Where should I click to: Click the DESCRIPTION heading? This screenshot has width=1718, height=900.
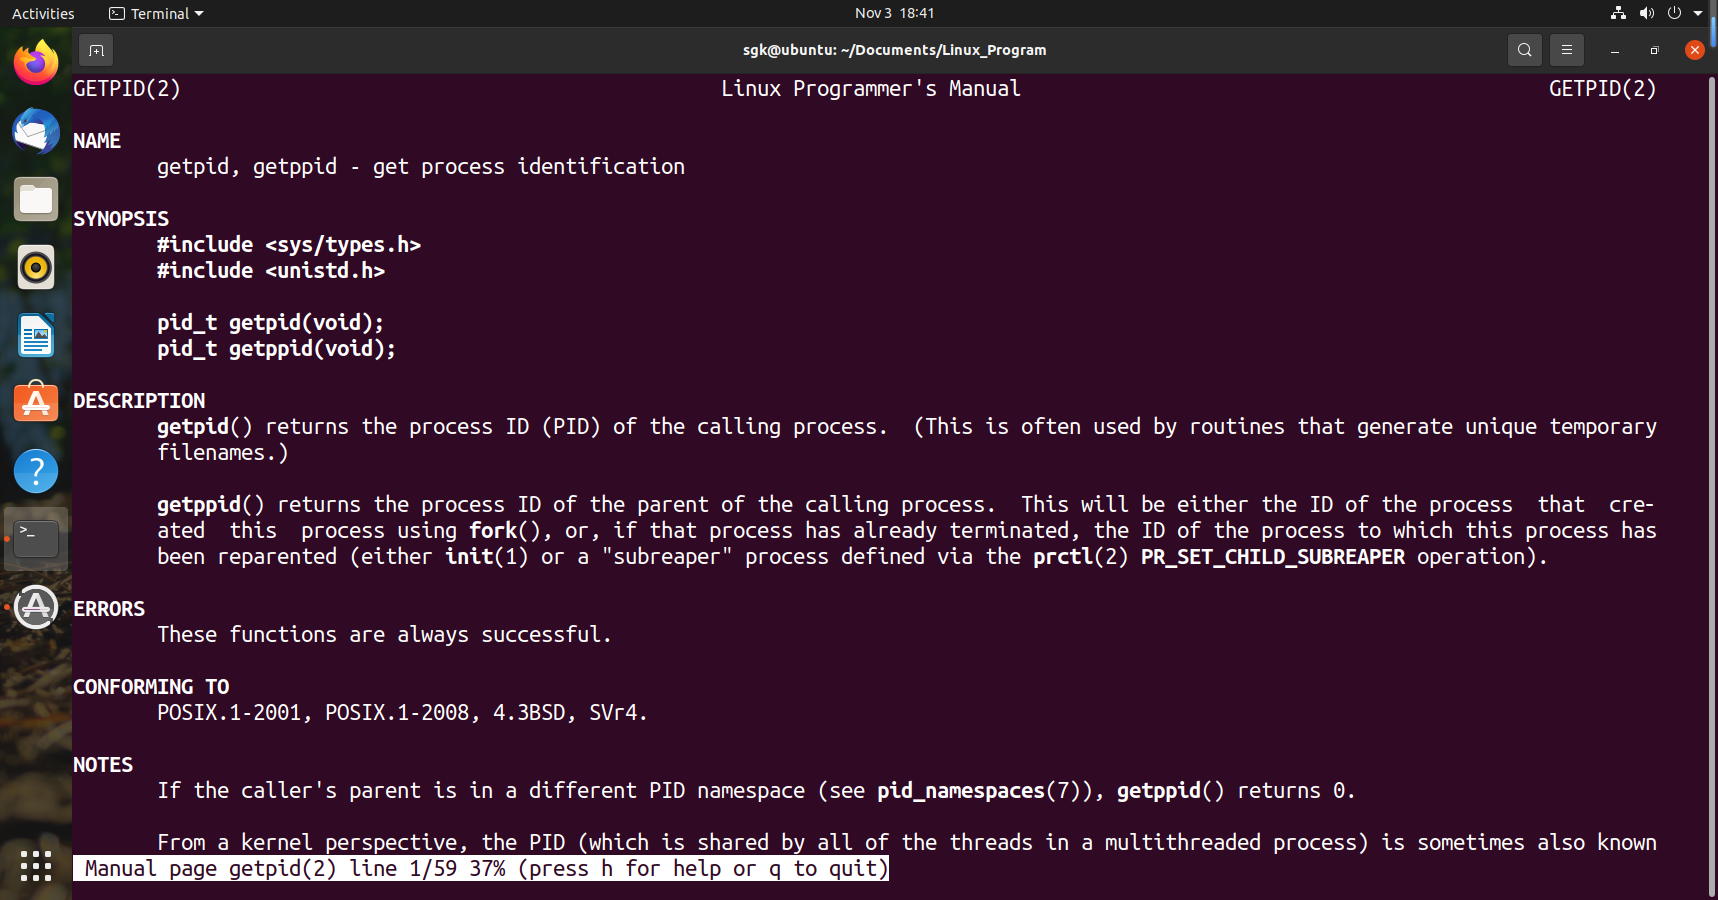(139, 401)
